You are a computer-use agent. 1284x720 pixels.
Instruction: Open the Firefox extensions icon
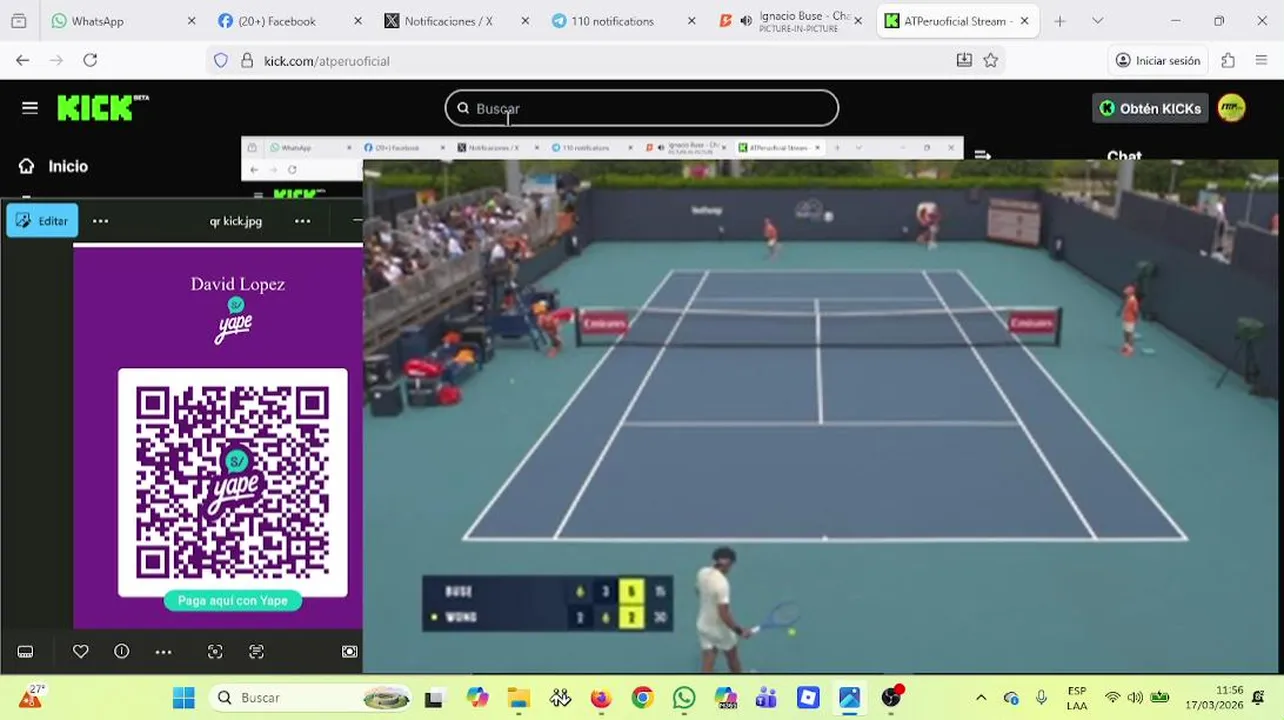pyautogui.click(x=1228, y=61)
